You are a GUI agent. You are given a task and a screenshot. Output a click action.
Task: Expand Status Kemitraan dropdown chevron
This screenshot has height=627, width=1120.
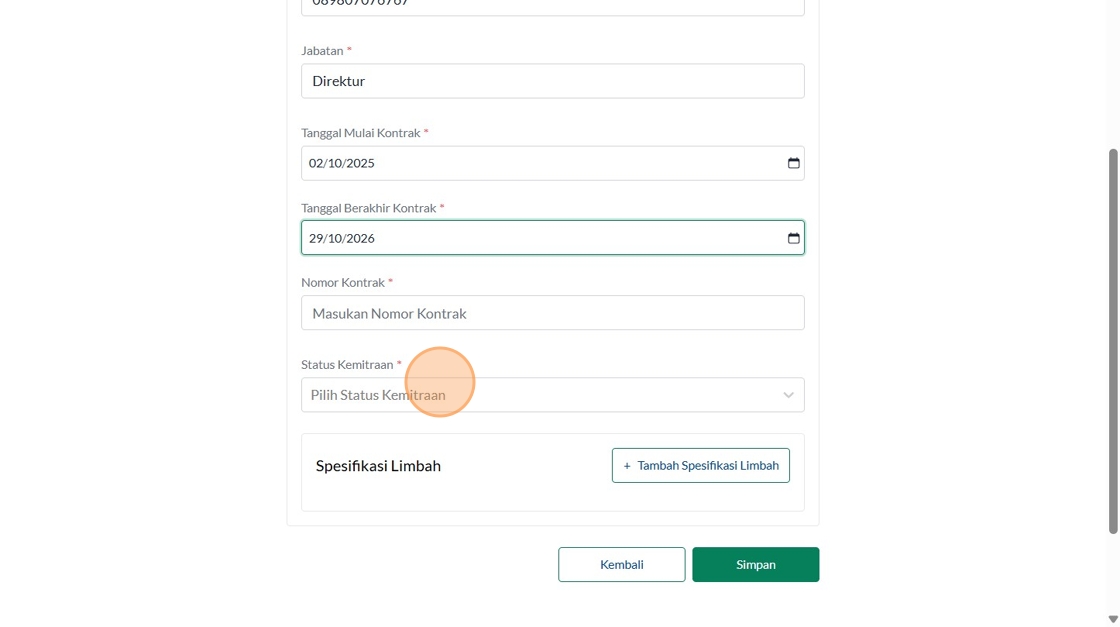[788, 395]
